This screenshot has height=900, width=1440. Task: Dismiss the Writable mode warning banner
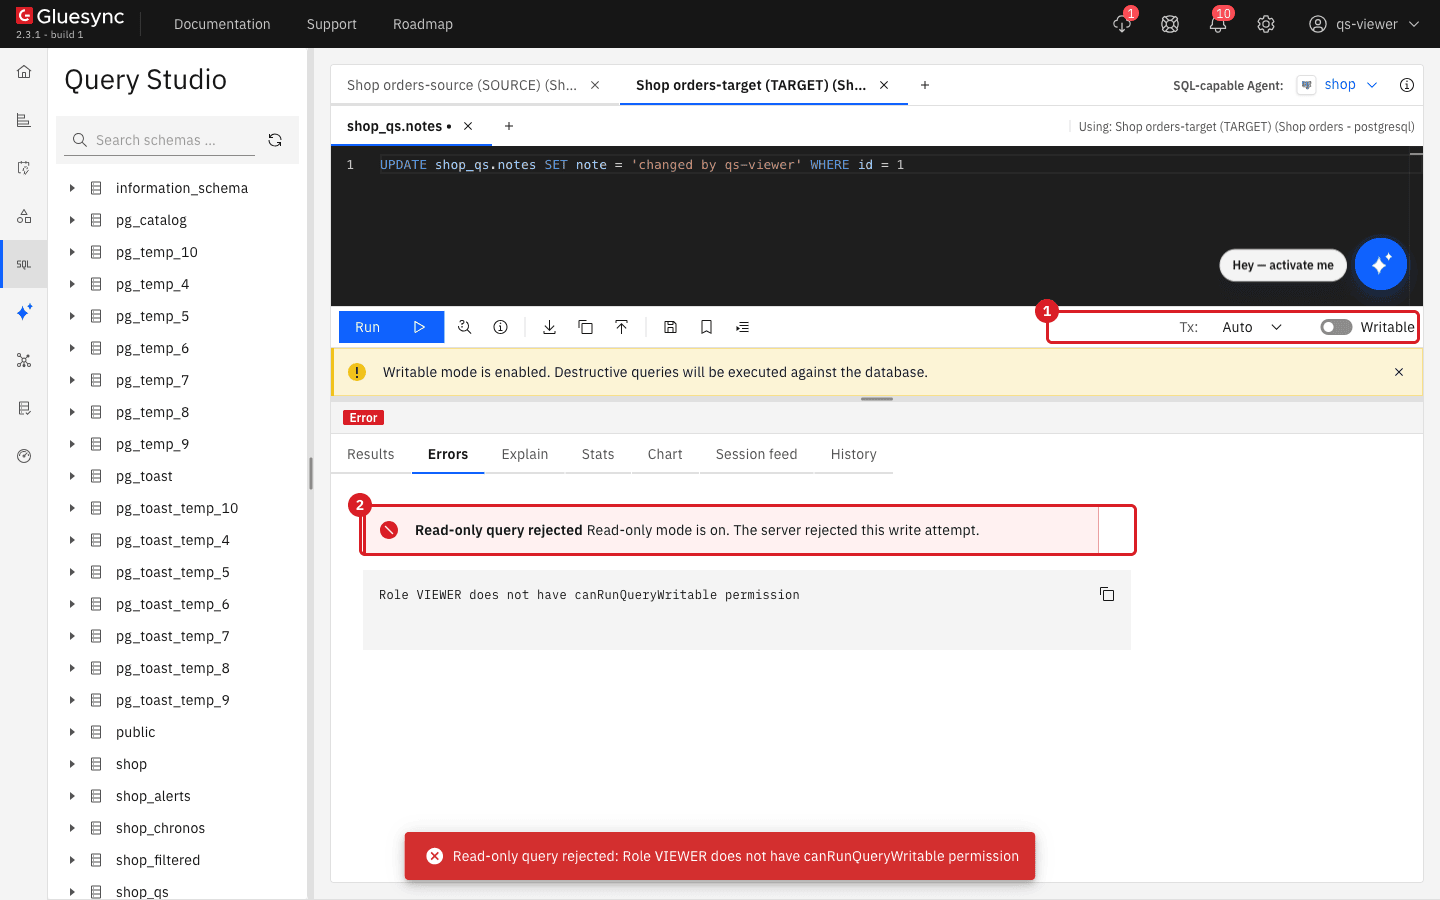(1399, 372)
